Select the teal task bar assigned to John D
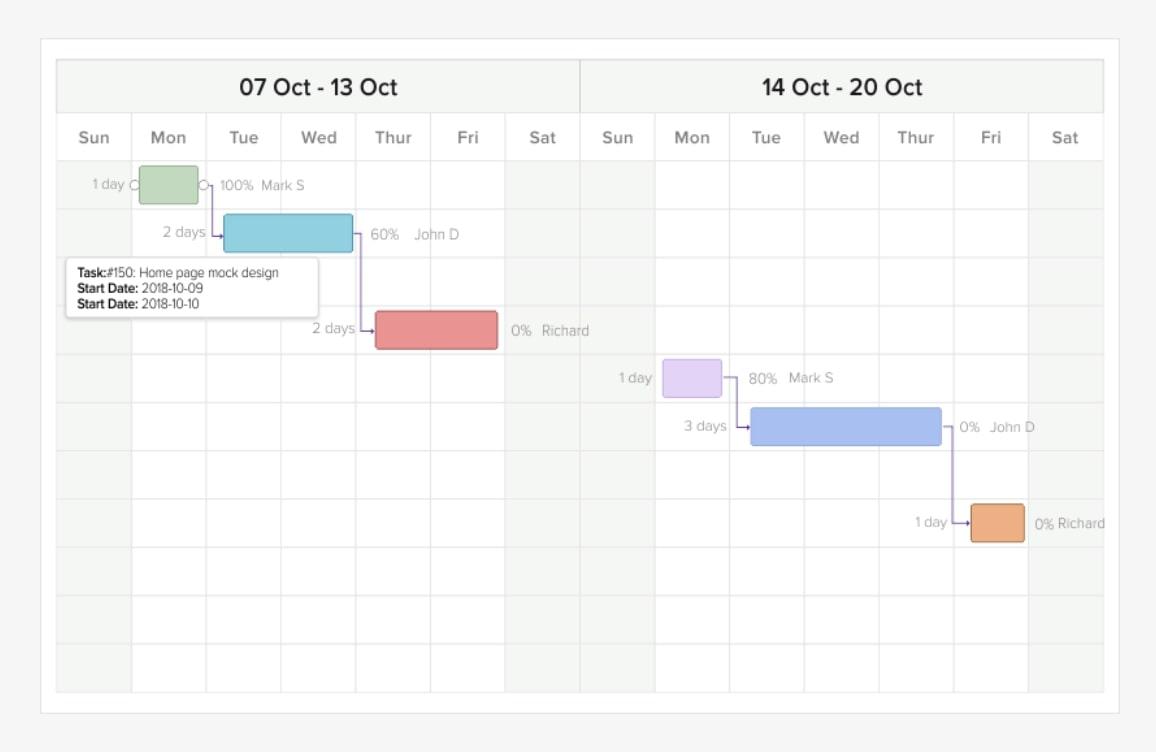This screenshot has width=1156, height=752. [x=288, y=233]
